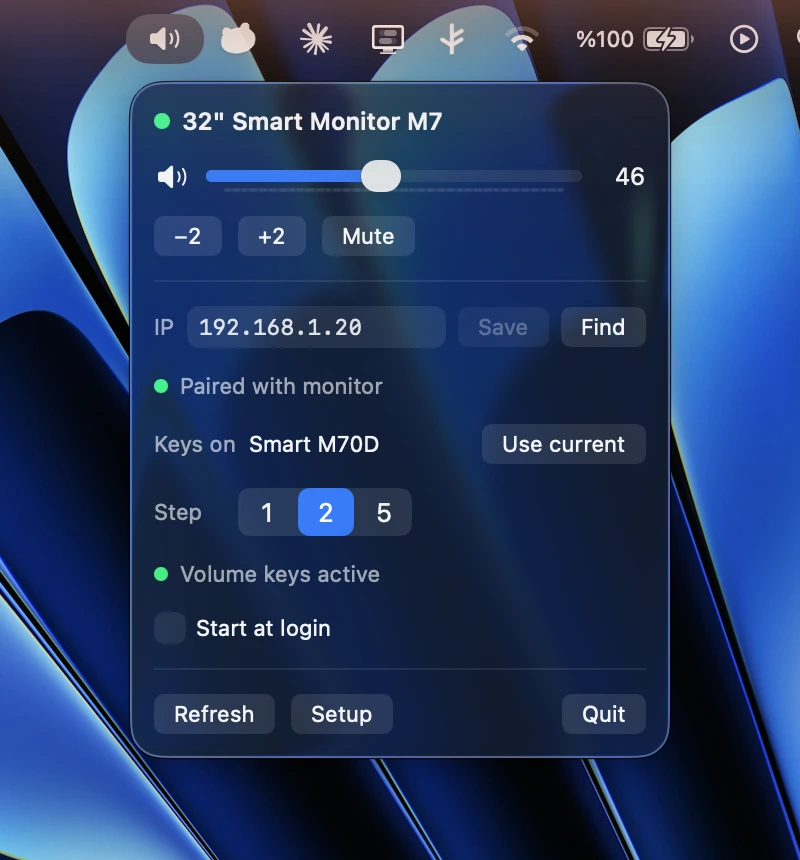This screenshot has height=860, width=800.
Task: Open the play circle menu bar icon
Action: 744,39
